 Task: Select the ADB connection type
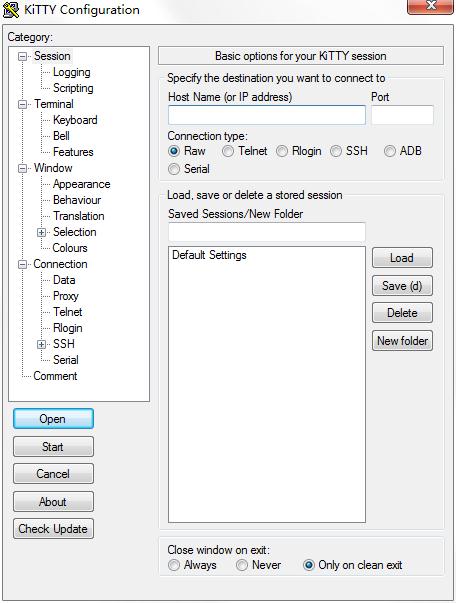pyautogui.click(x=389, y=151)
